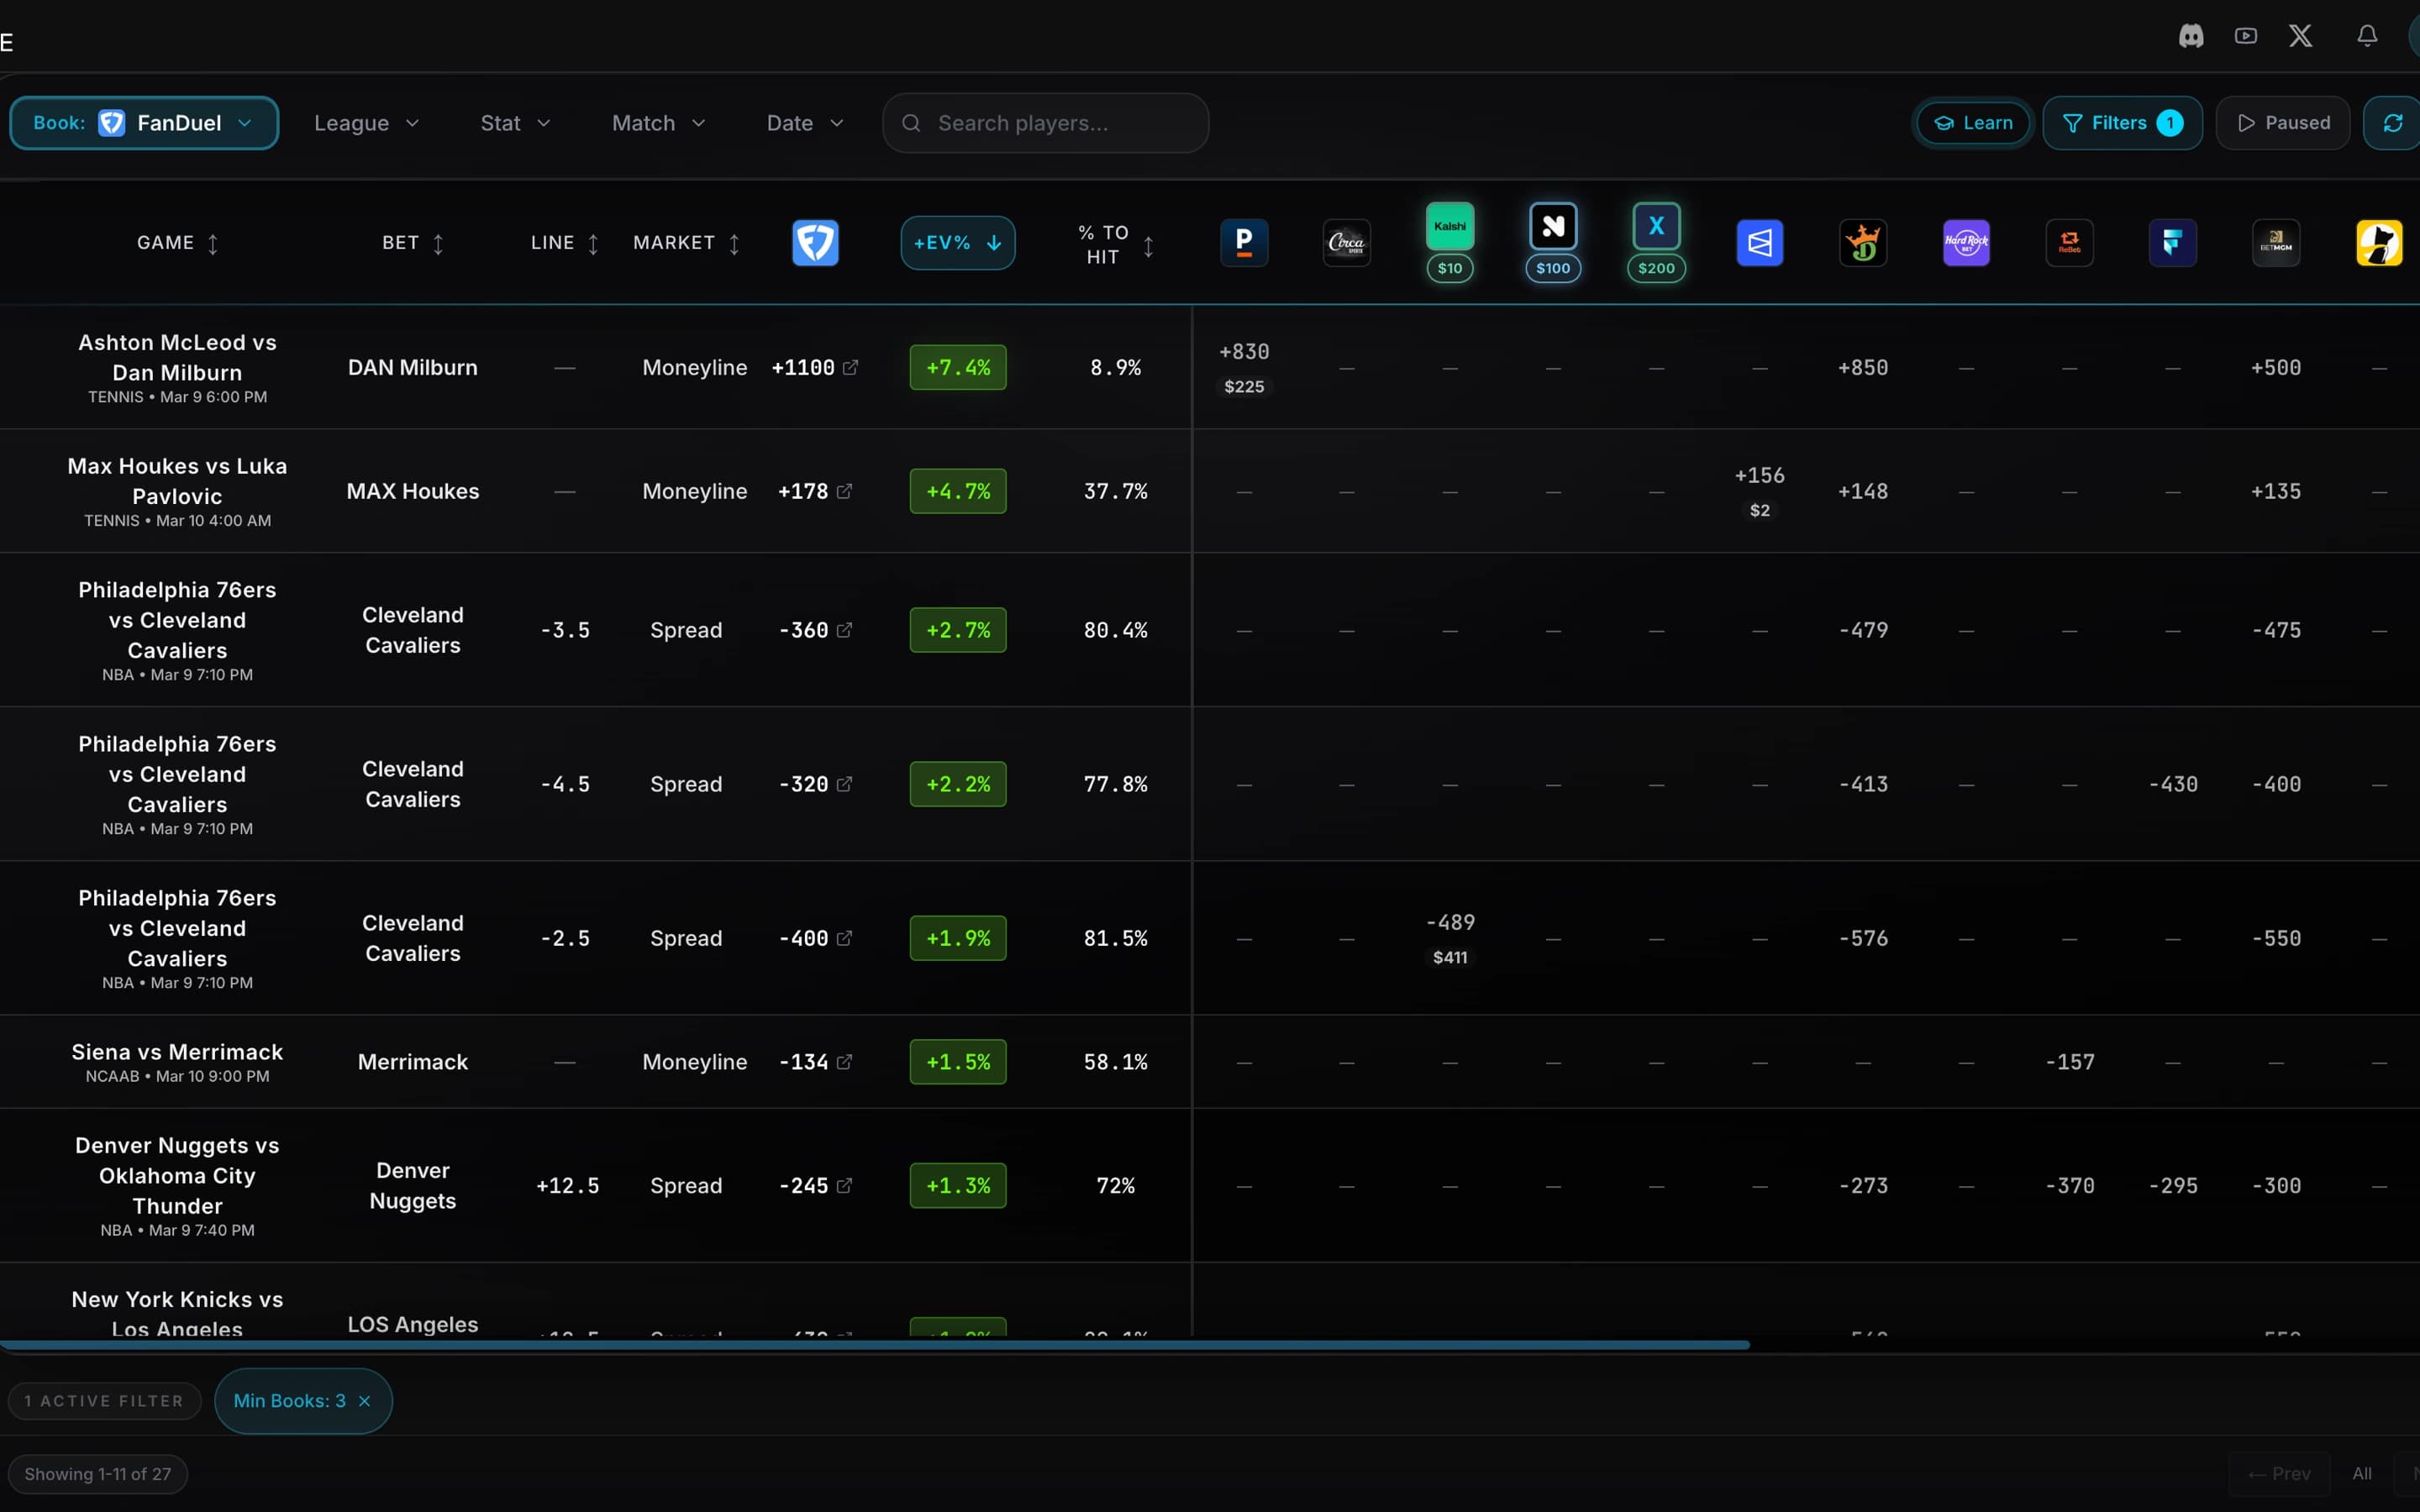Screen dimensions: 2420x1512
Task: Expand the Stat dropdown menu
Action: click(515, 122)
